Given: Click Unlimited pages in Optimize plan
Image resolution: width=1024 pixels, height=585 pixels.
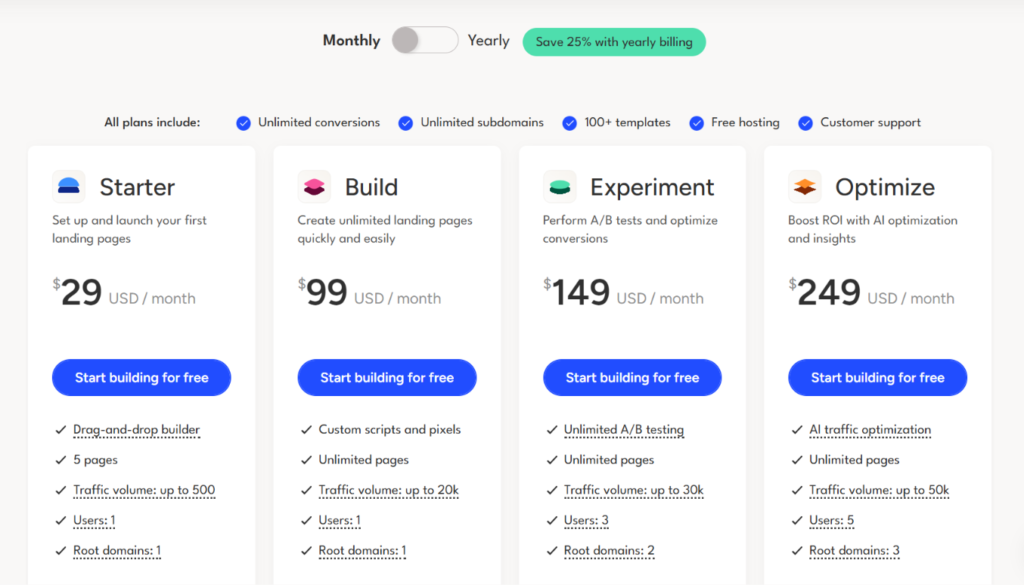Looking at the screenshot, I should (x=854, y=460).
